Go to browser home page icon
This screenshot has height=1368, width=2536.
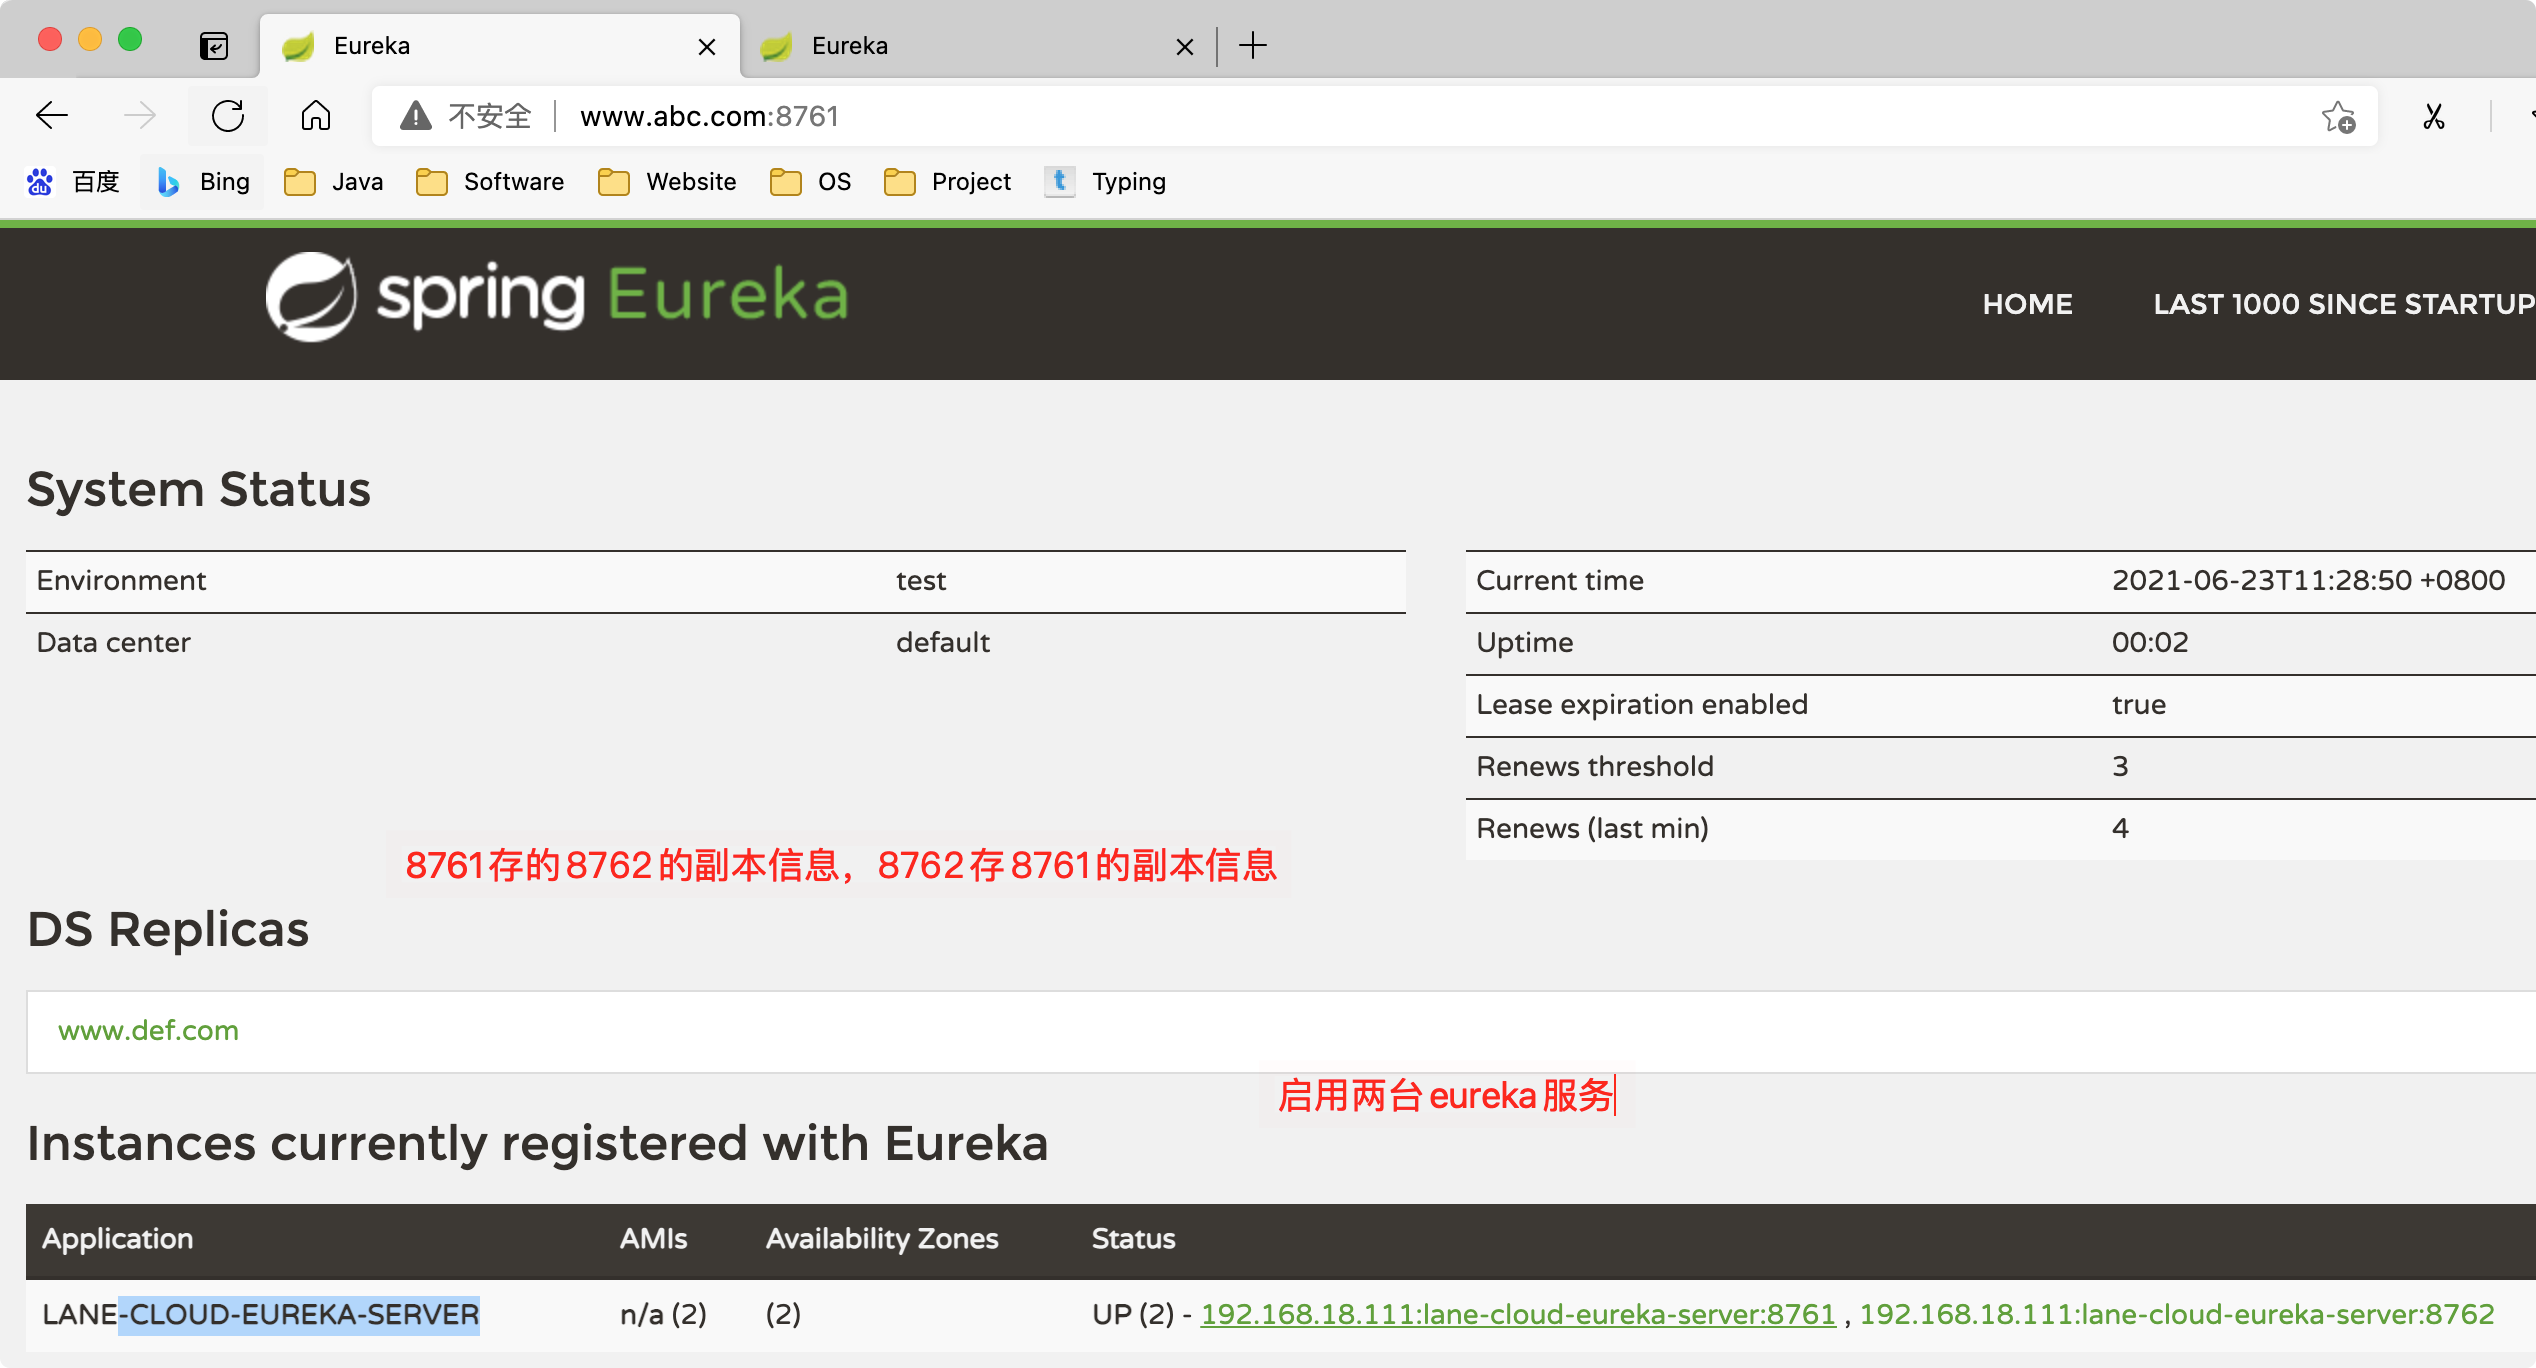point(316,116)
